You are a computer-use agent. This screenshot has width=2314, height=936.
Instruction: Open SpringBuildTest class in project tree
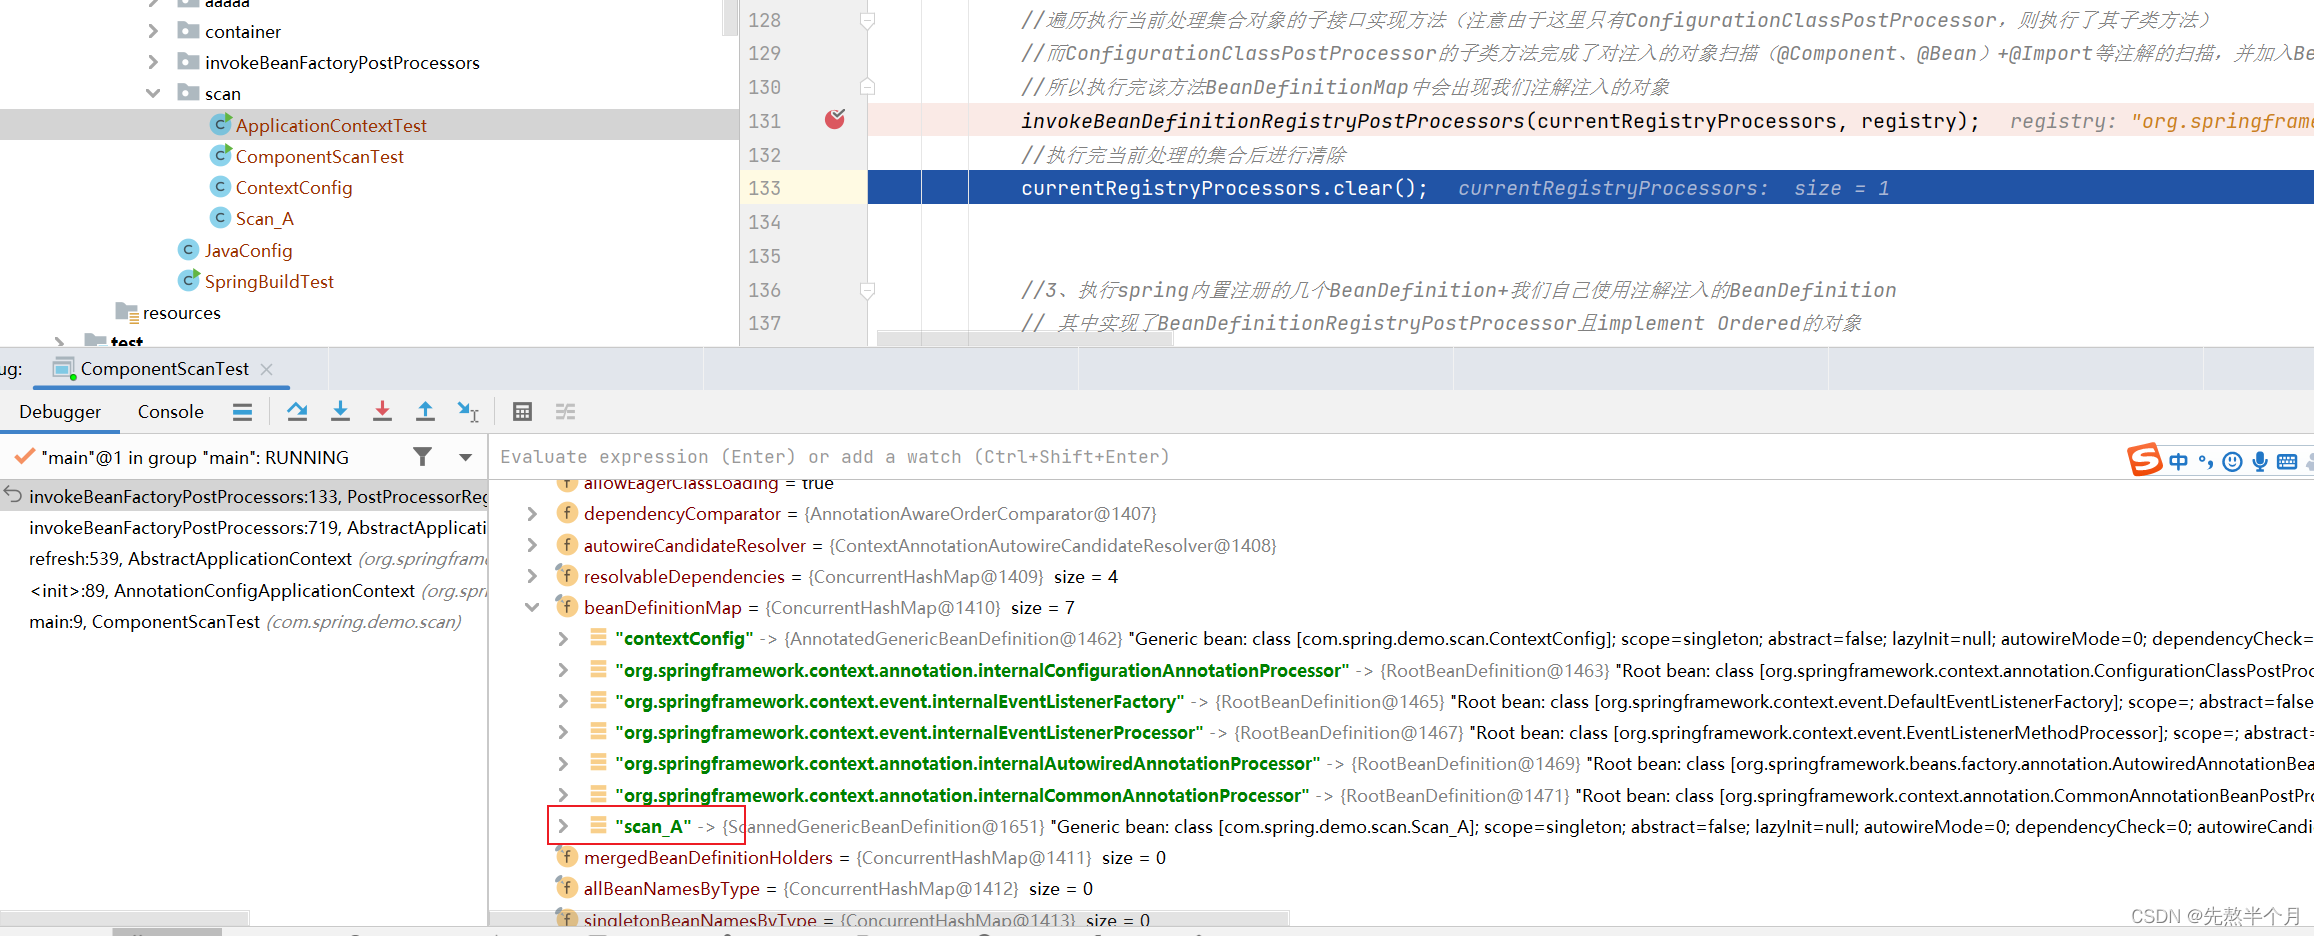pyautogui.click(x=269, y=281)
